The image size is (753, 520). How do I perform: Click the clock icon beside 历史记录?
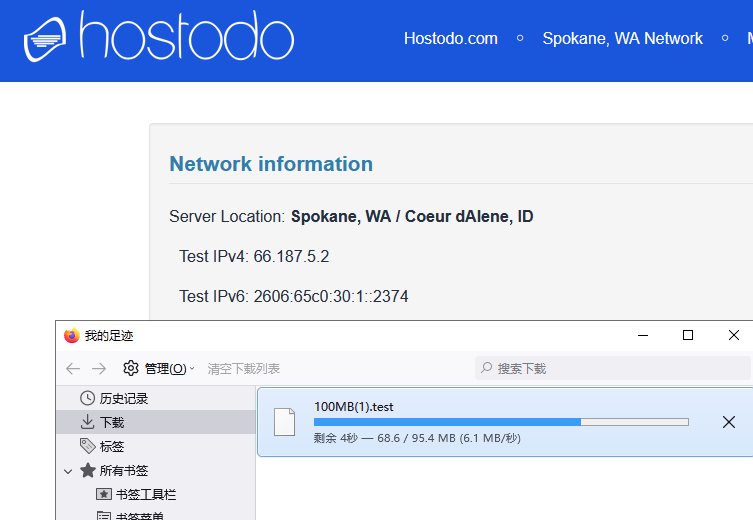87,398
